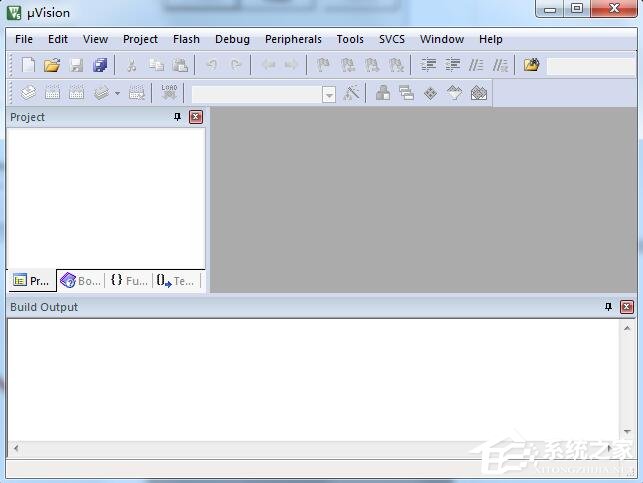
Task: Toggle the Build Output panel pin
Action: pos(608,307)
